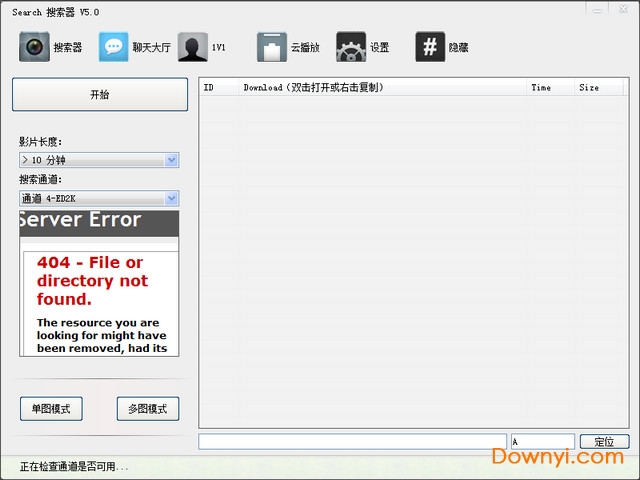This screenshot has height=480, width=640.
Task: Click the 定位 button
Action: point(604,442)
